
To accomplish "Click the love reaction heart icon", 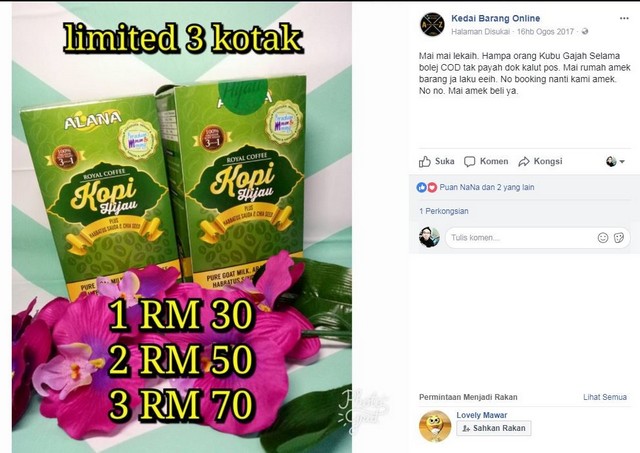I will click(x=432, y=187).
